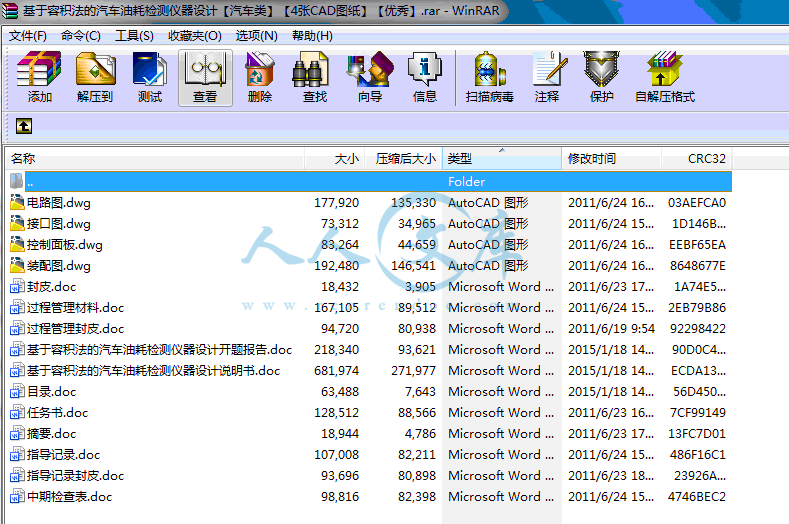
Task: Click the icon of 装配图.dwg
Action: click(17, 265)
